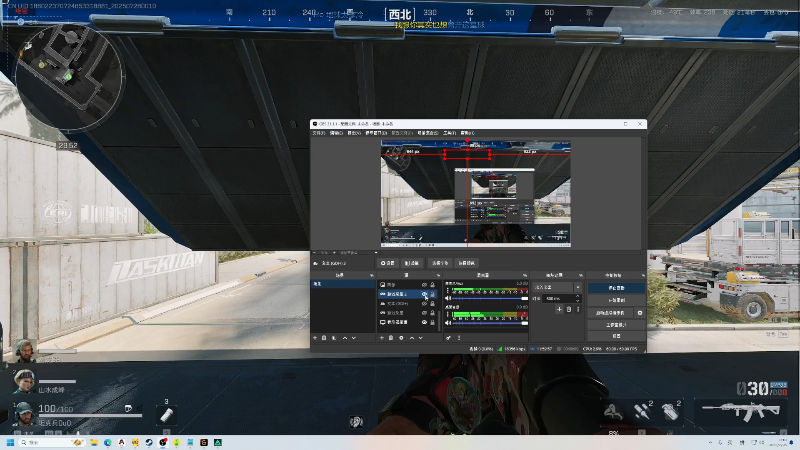The width and height of the screenshot is (800, 450).
Task: Open first mixer channel options dots beside meter
Action: coord(448,290)
